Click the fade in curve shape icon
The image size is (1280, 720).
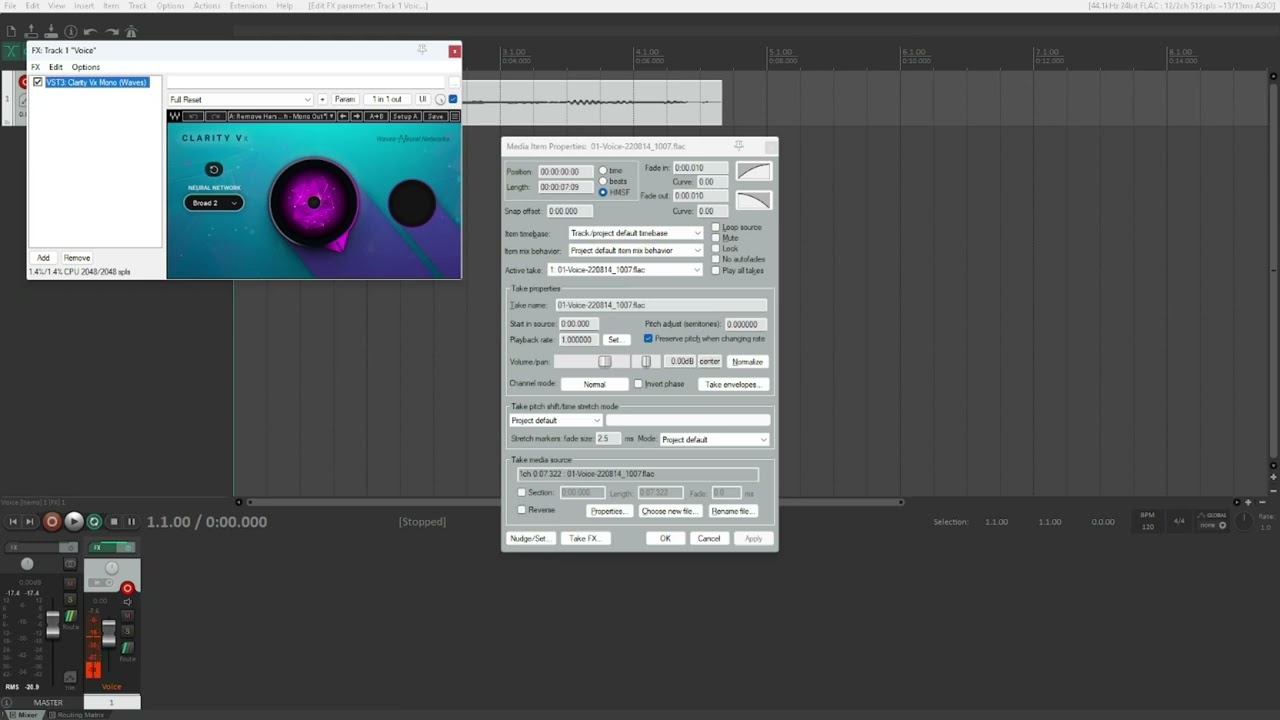pos(754,171)
